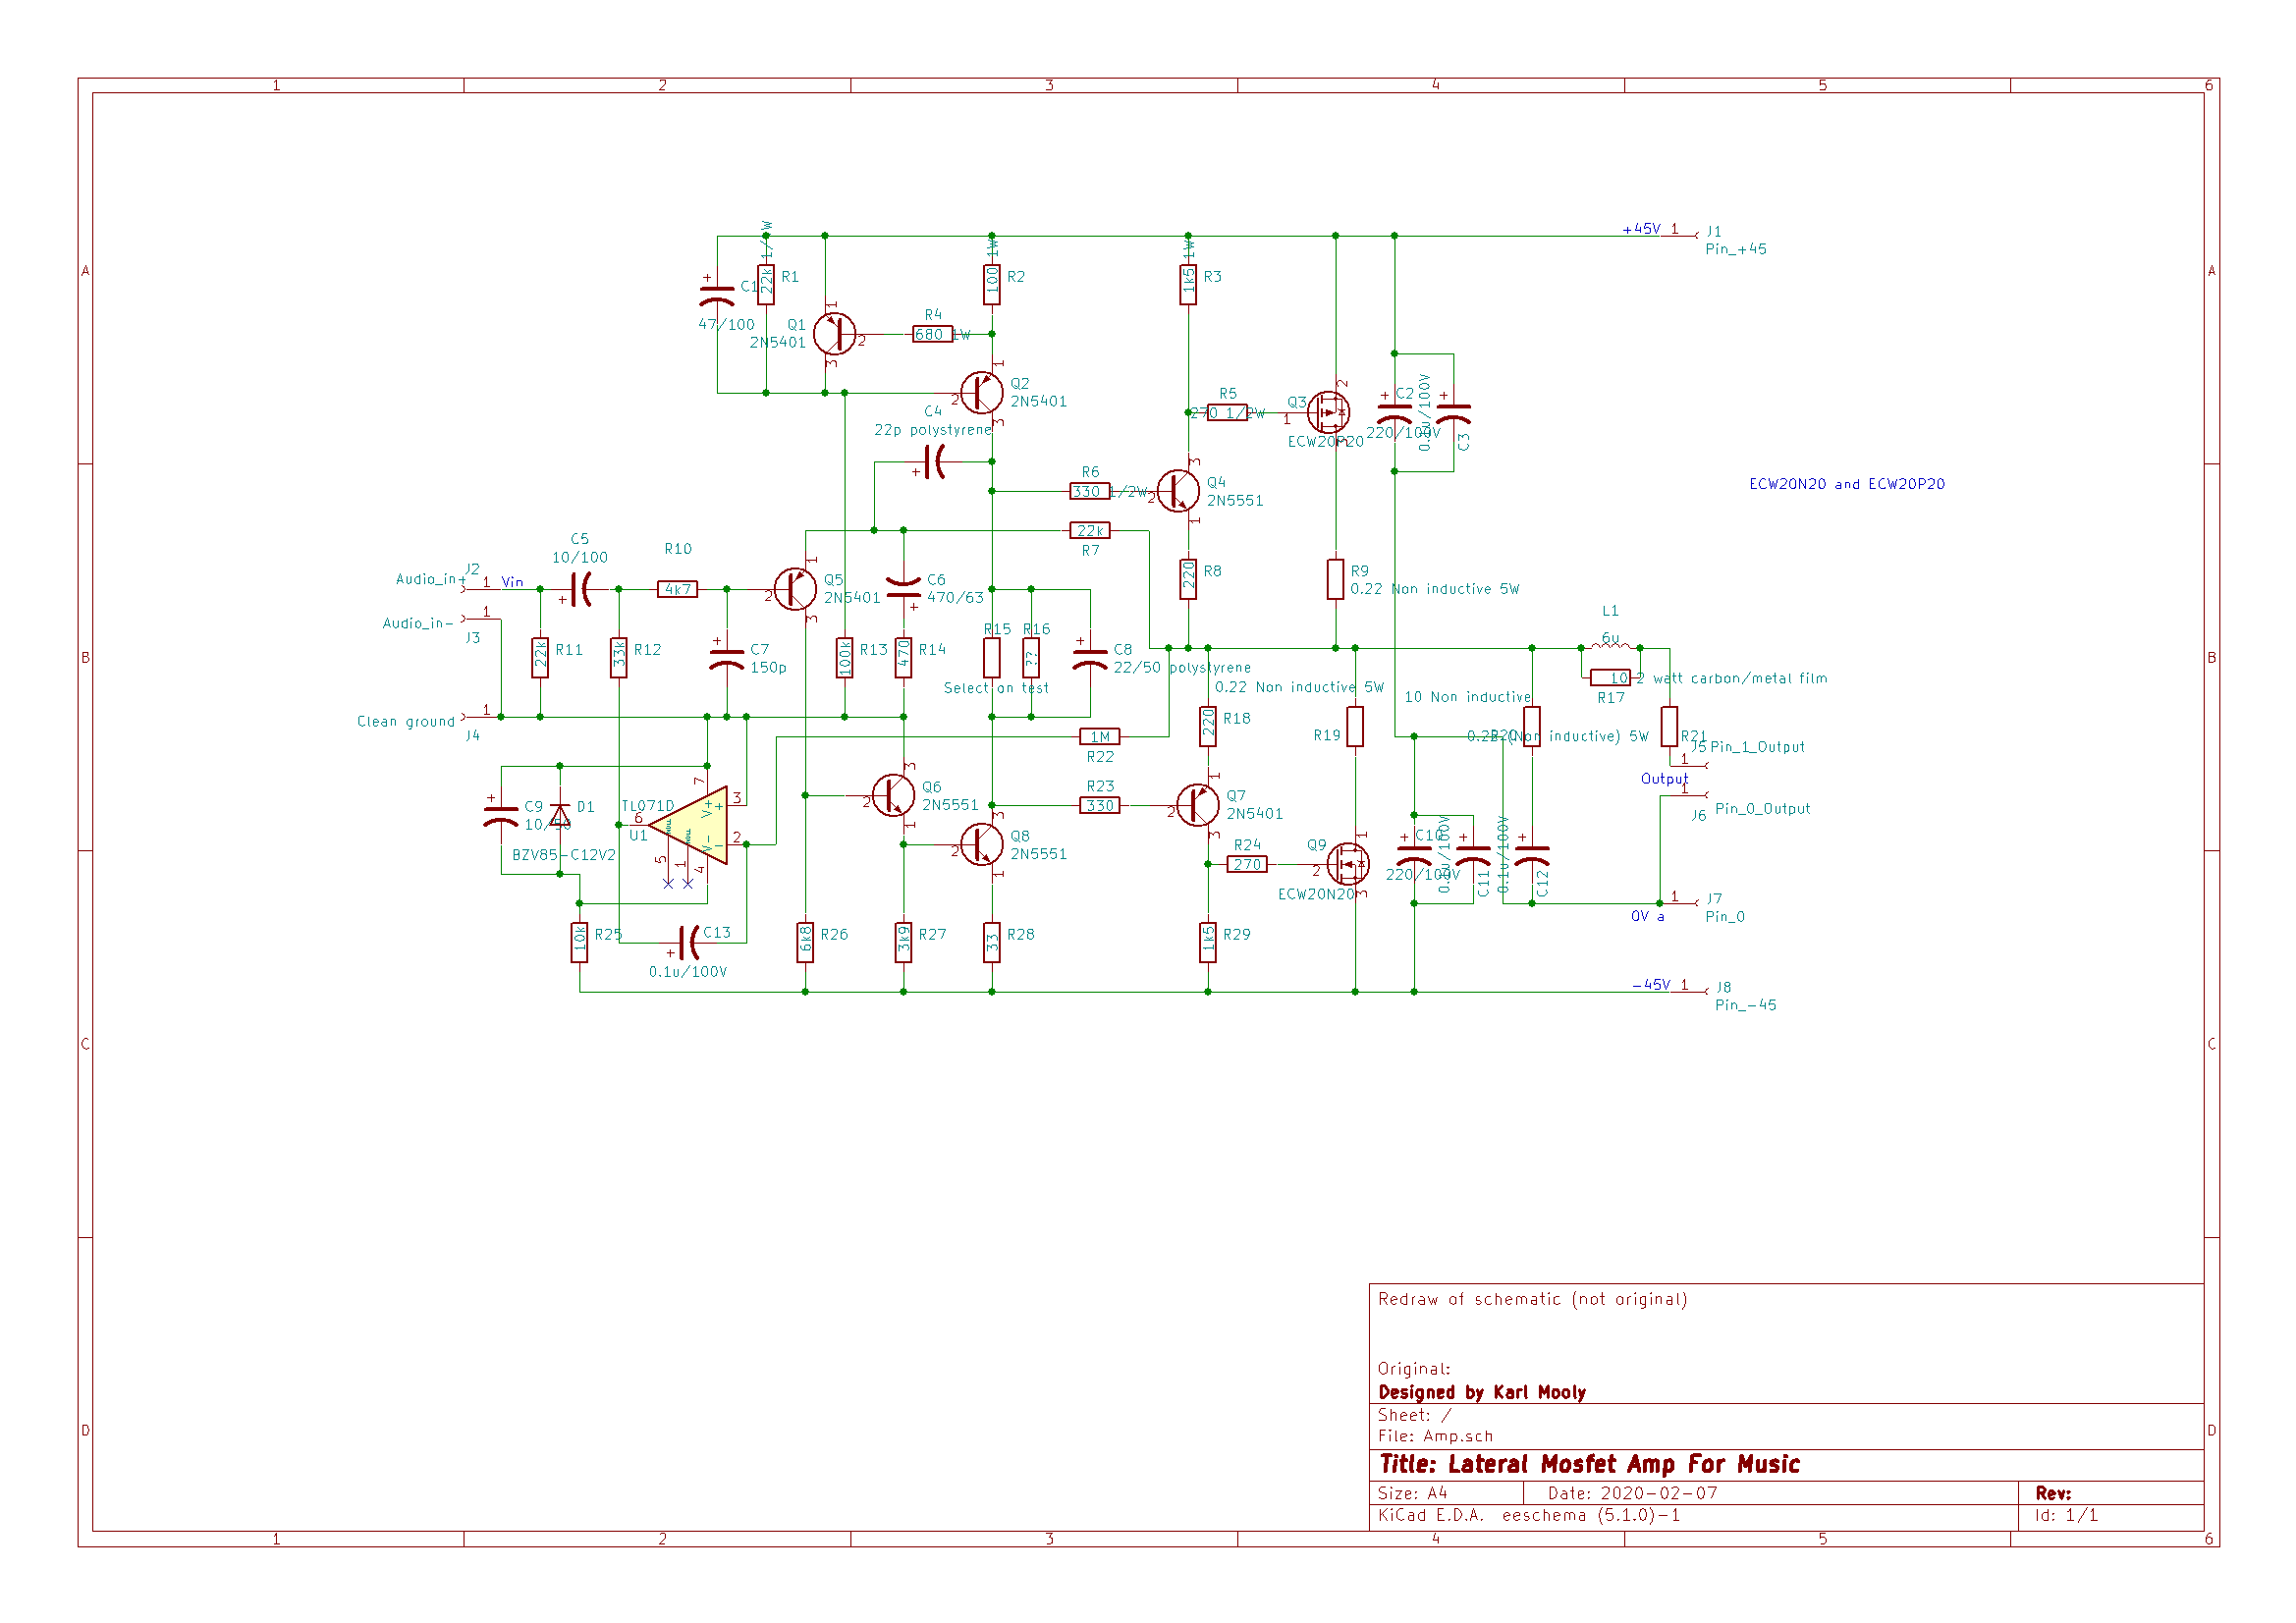
Task: Click the 'Pin_1_Output' label
Action: click(x=1758, y=747)
